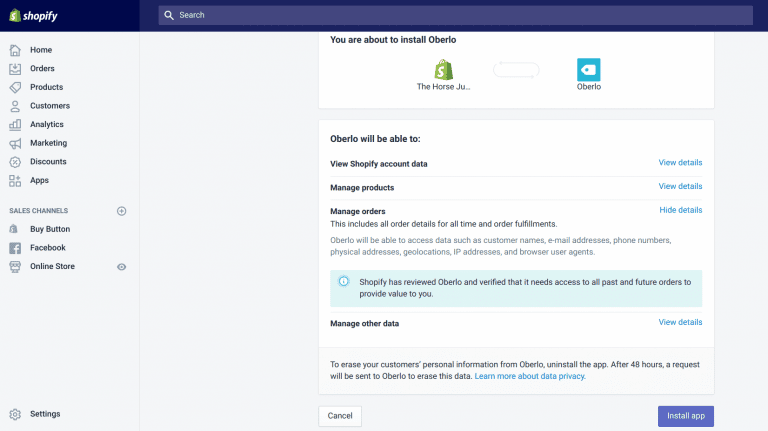Click the 'Manage products' permission label
Image resolution: width=768 pixels, height=431 pixels.
pos(362,188)
